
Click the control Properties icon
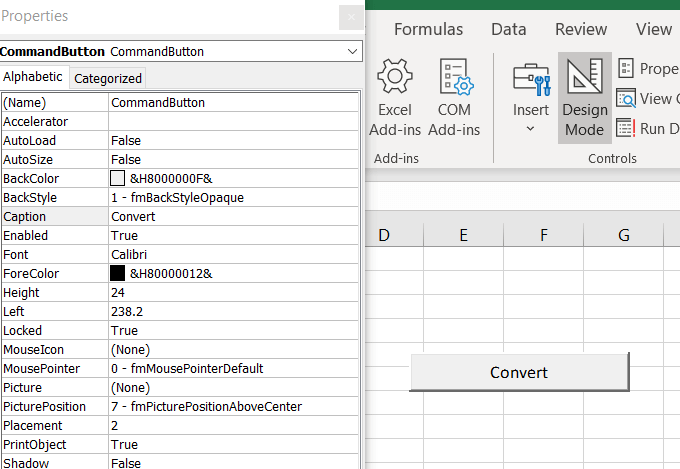(x=627, y=68)
